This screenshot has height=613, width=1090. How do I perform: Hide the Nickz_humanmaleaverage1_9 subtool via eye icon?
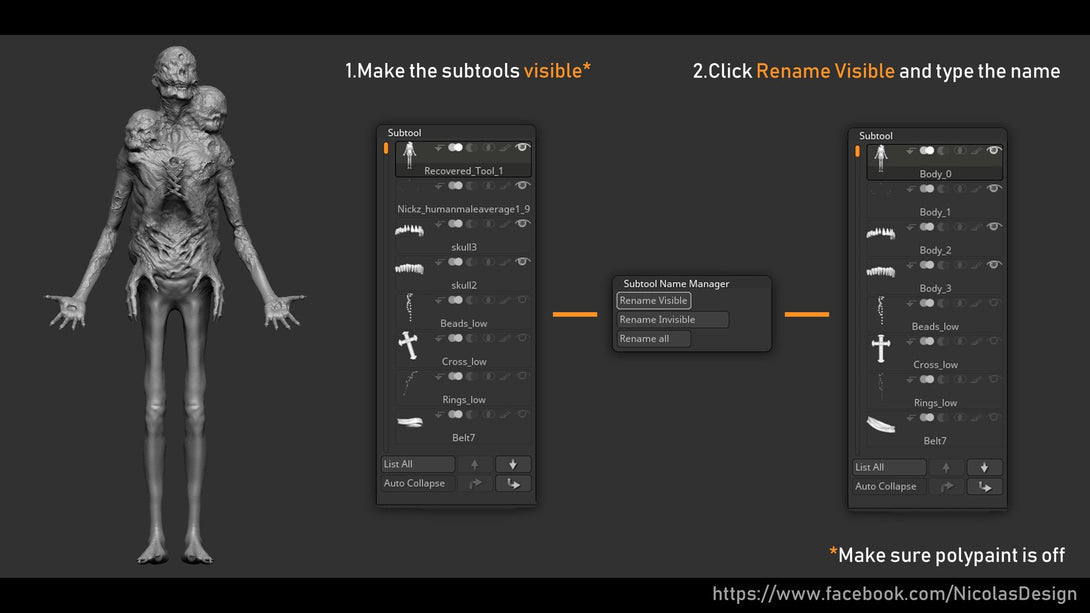(522, 186)
